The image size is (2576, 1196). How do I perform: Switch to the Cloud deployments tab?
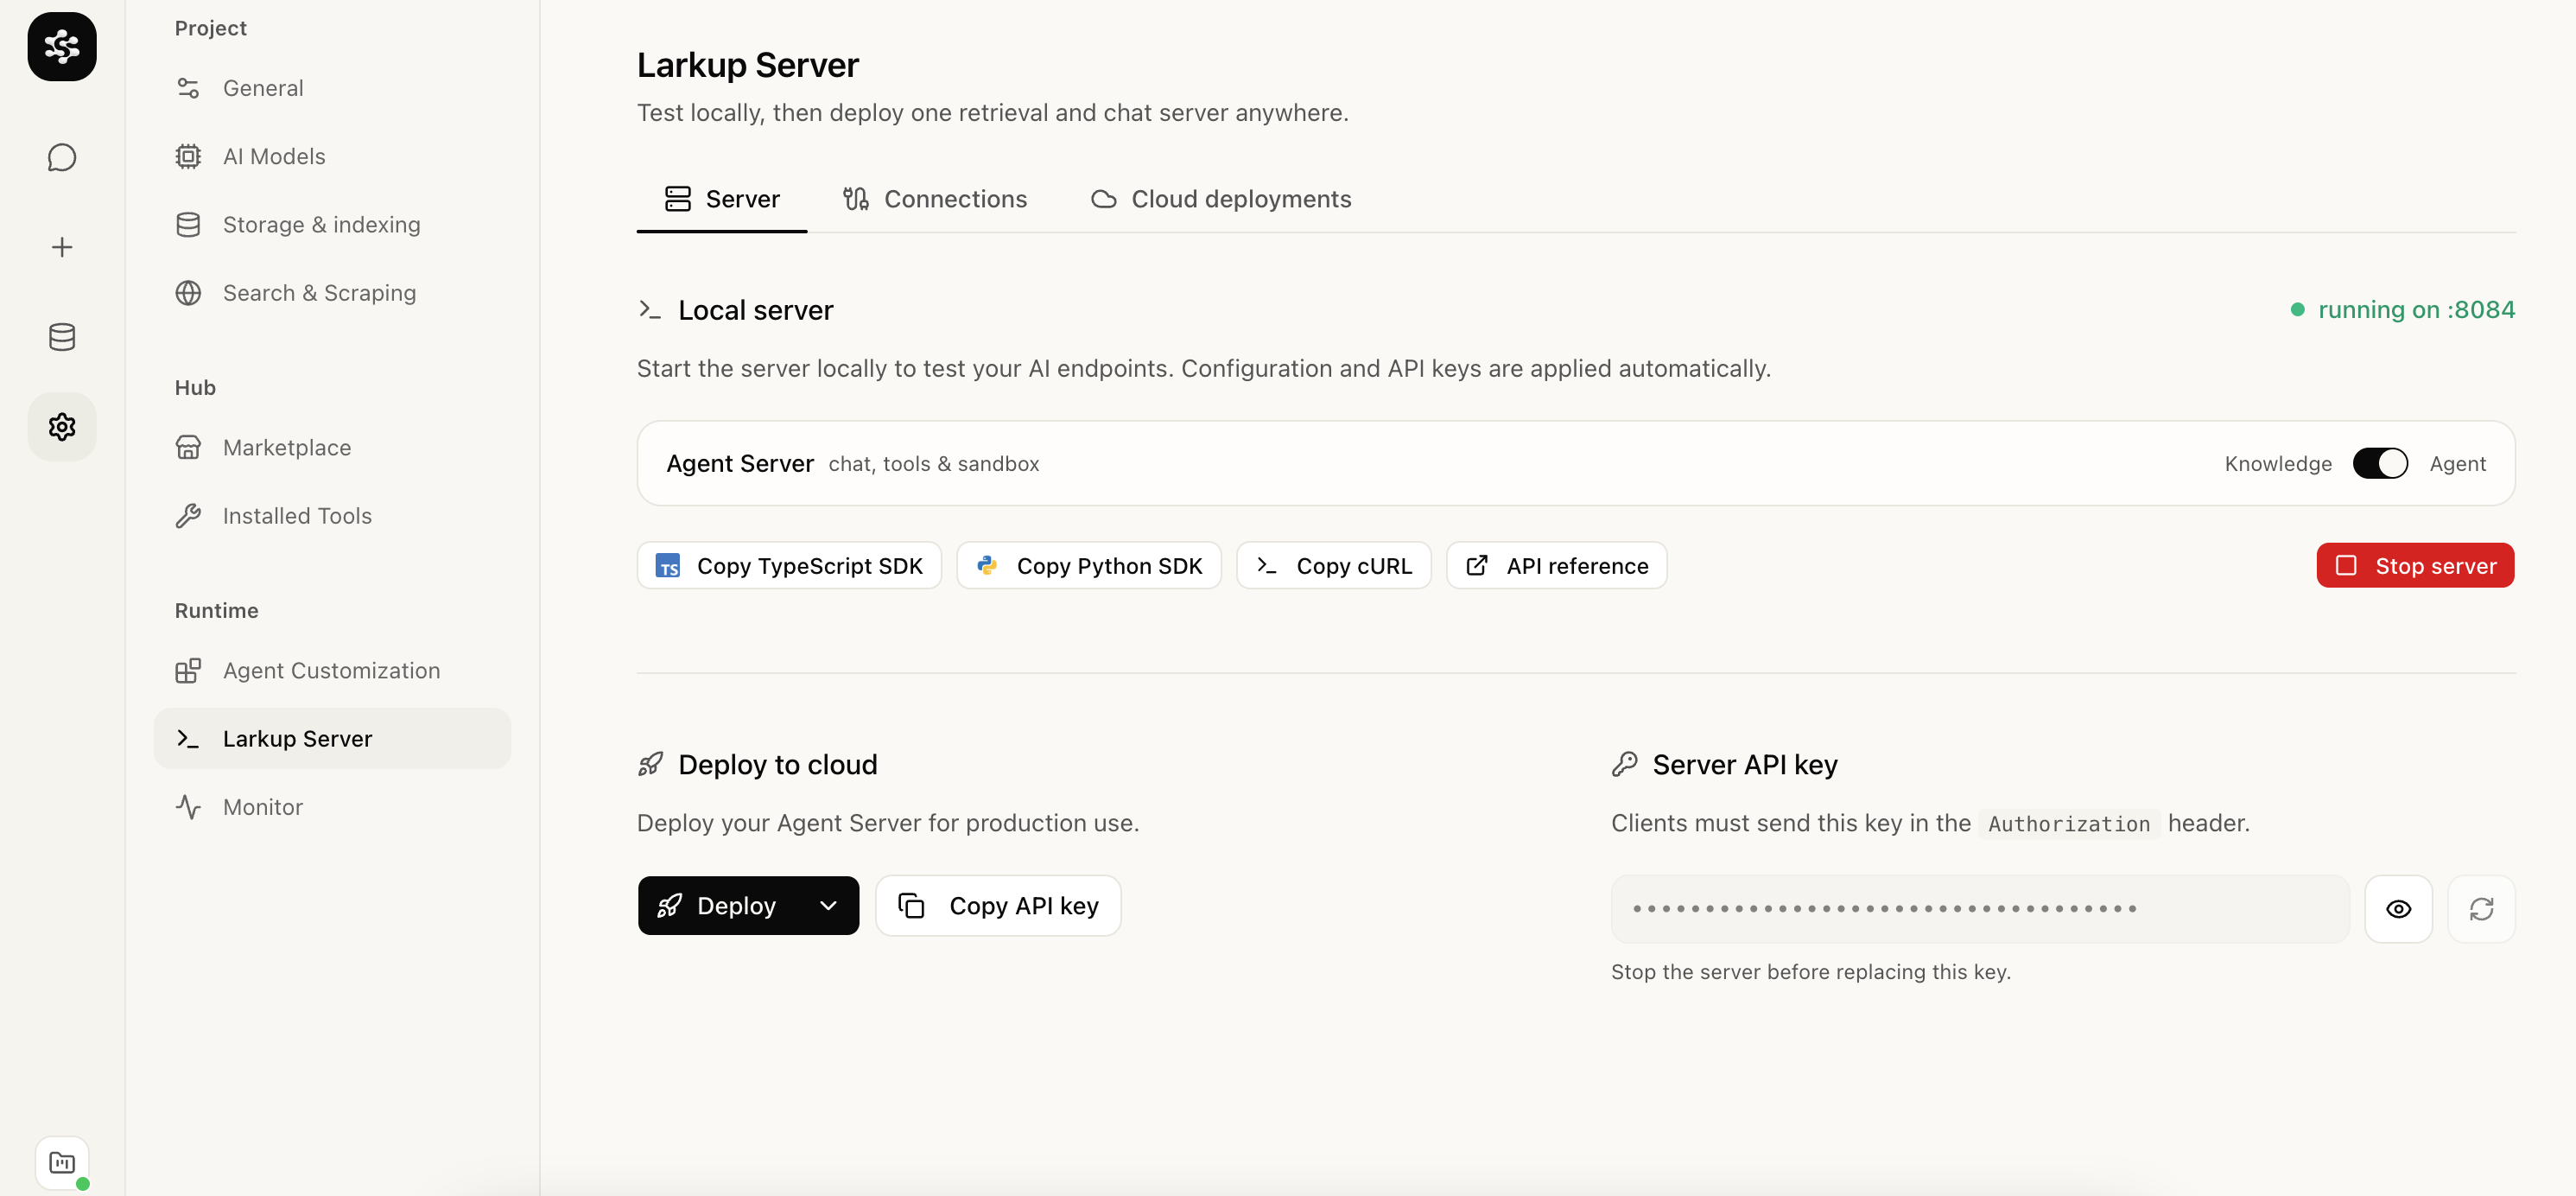(1221, 199)
